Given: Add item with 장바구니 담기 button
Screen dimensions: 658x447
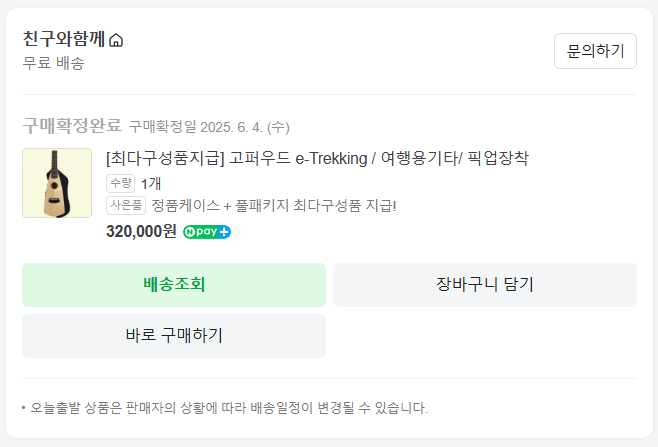Looking at the screenshot, I should [x=484, y=285].
